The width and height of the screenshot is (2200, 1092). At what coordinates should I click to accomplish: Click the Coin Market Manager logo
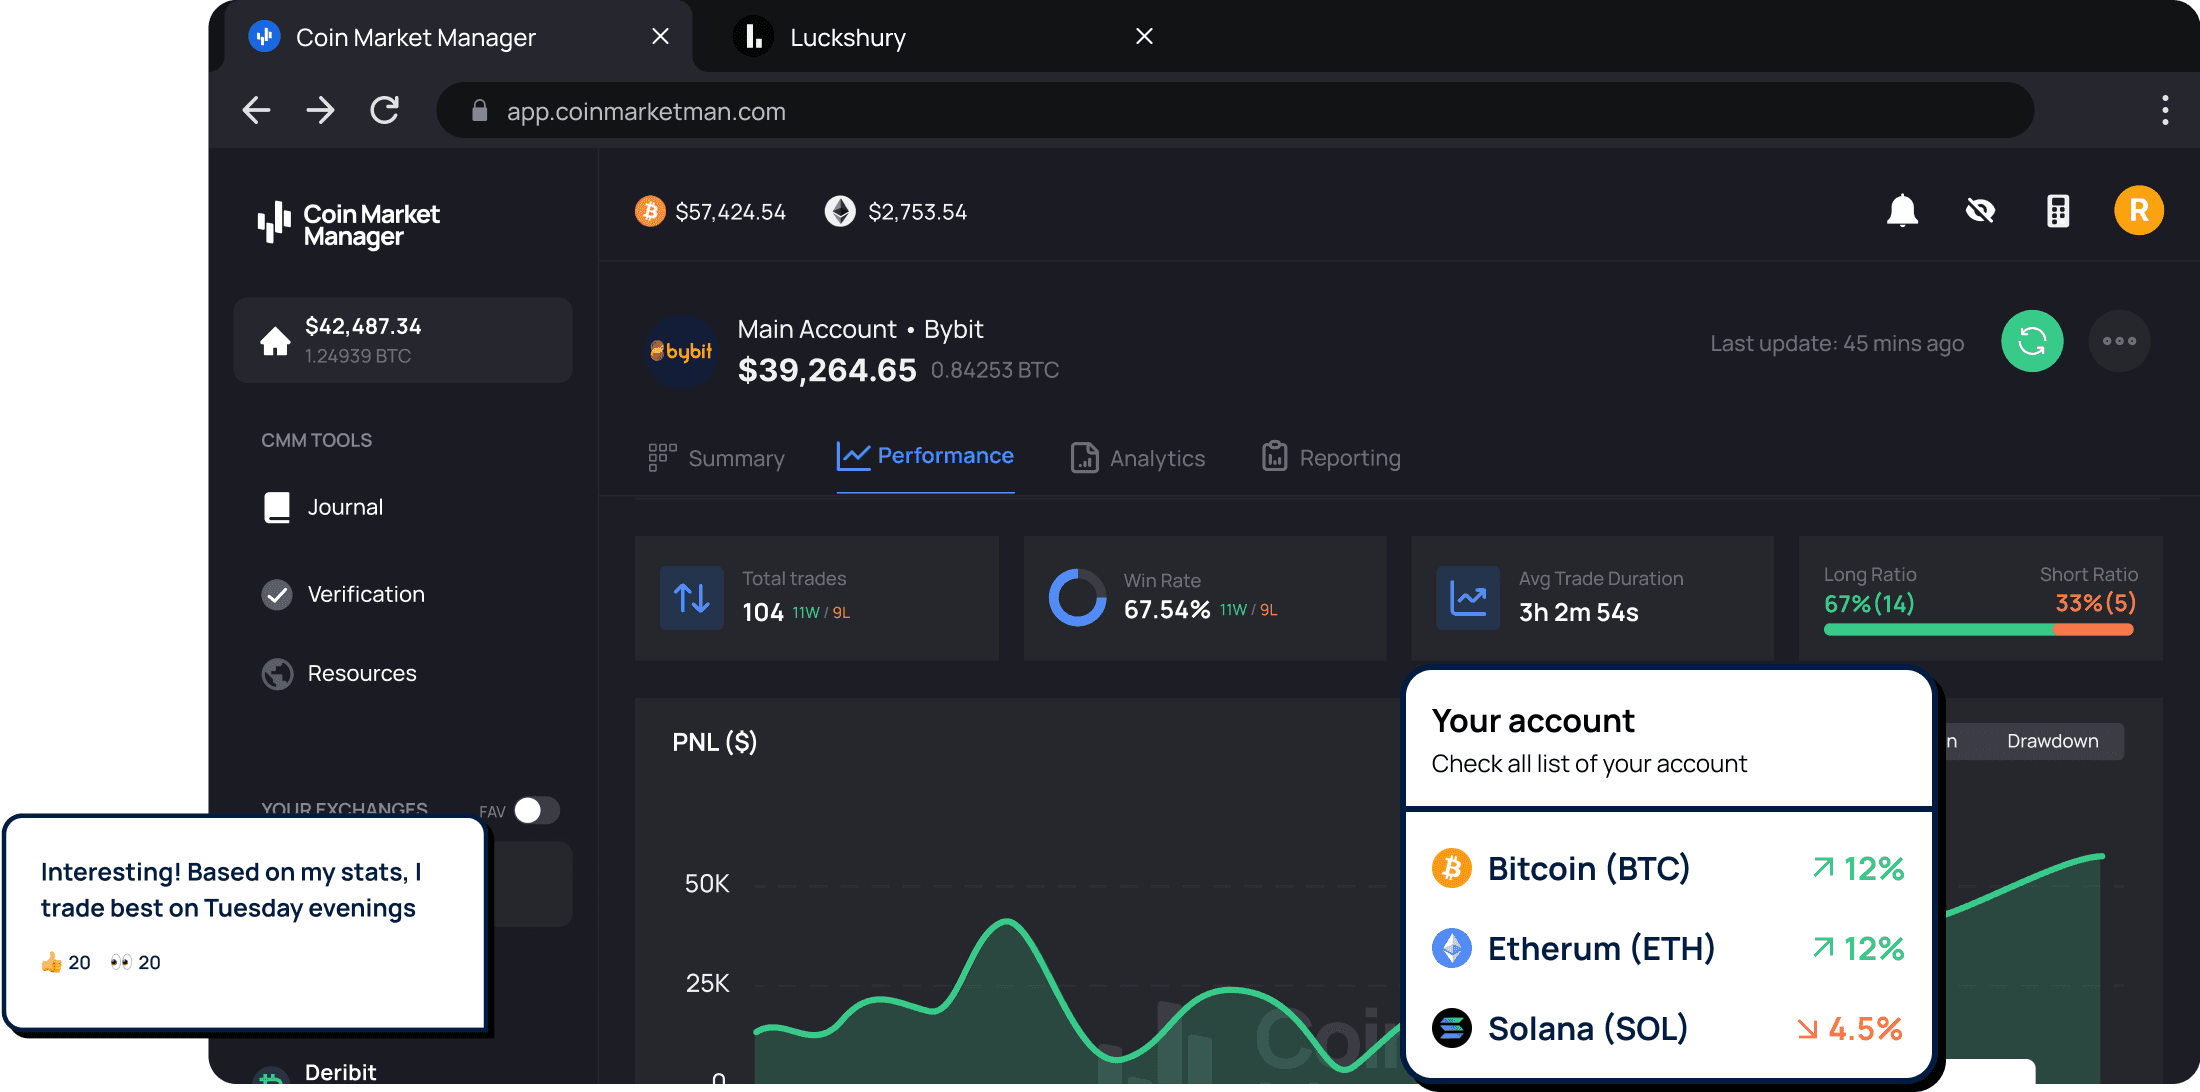(349, 224)
